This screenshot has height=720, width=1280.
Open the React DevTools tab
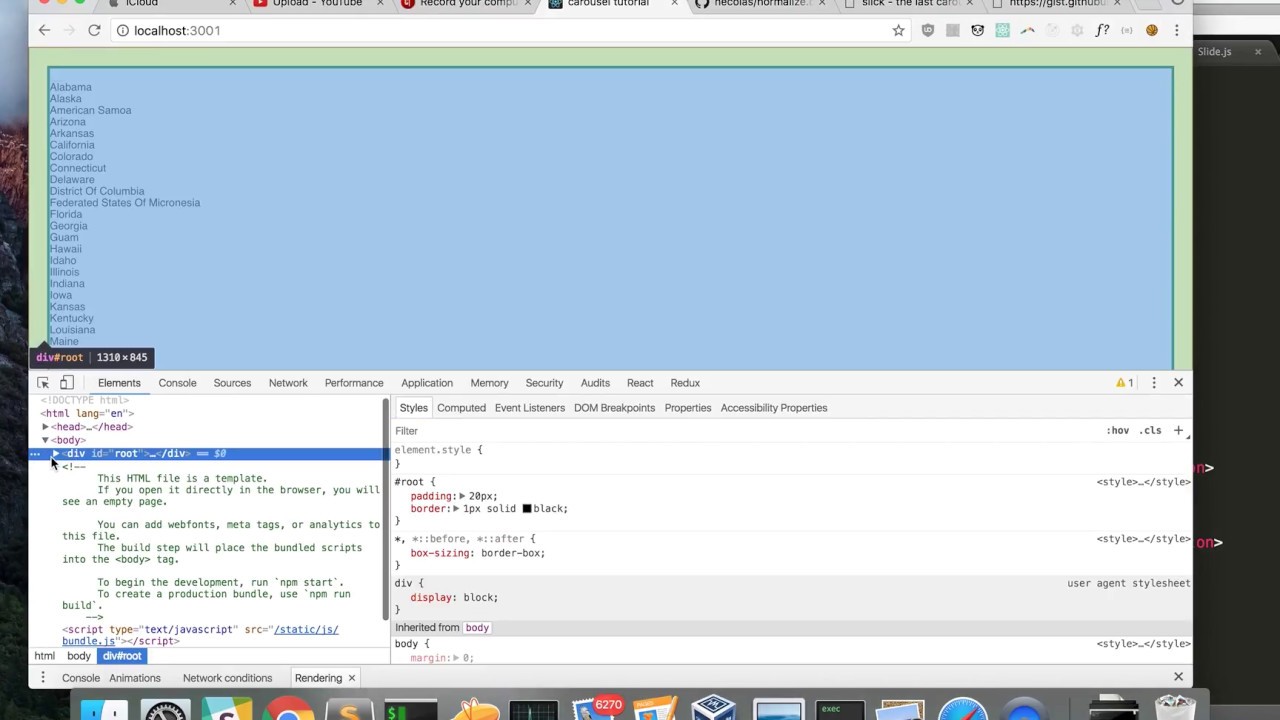pos(640,383)
